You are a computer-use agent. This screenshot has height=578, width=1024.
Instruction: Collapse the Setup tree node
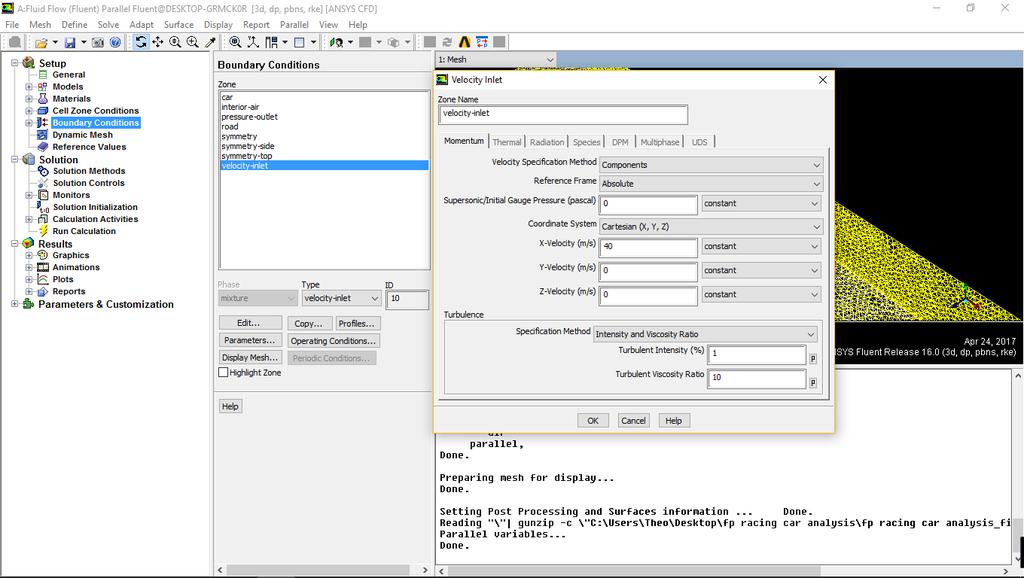point(14,63)
